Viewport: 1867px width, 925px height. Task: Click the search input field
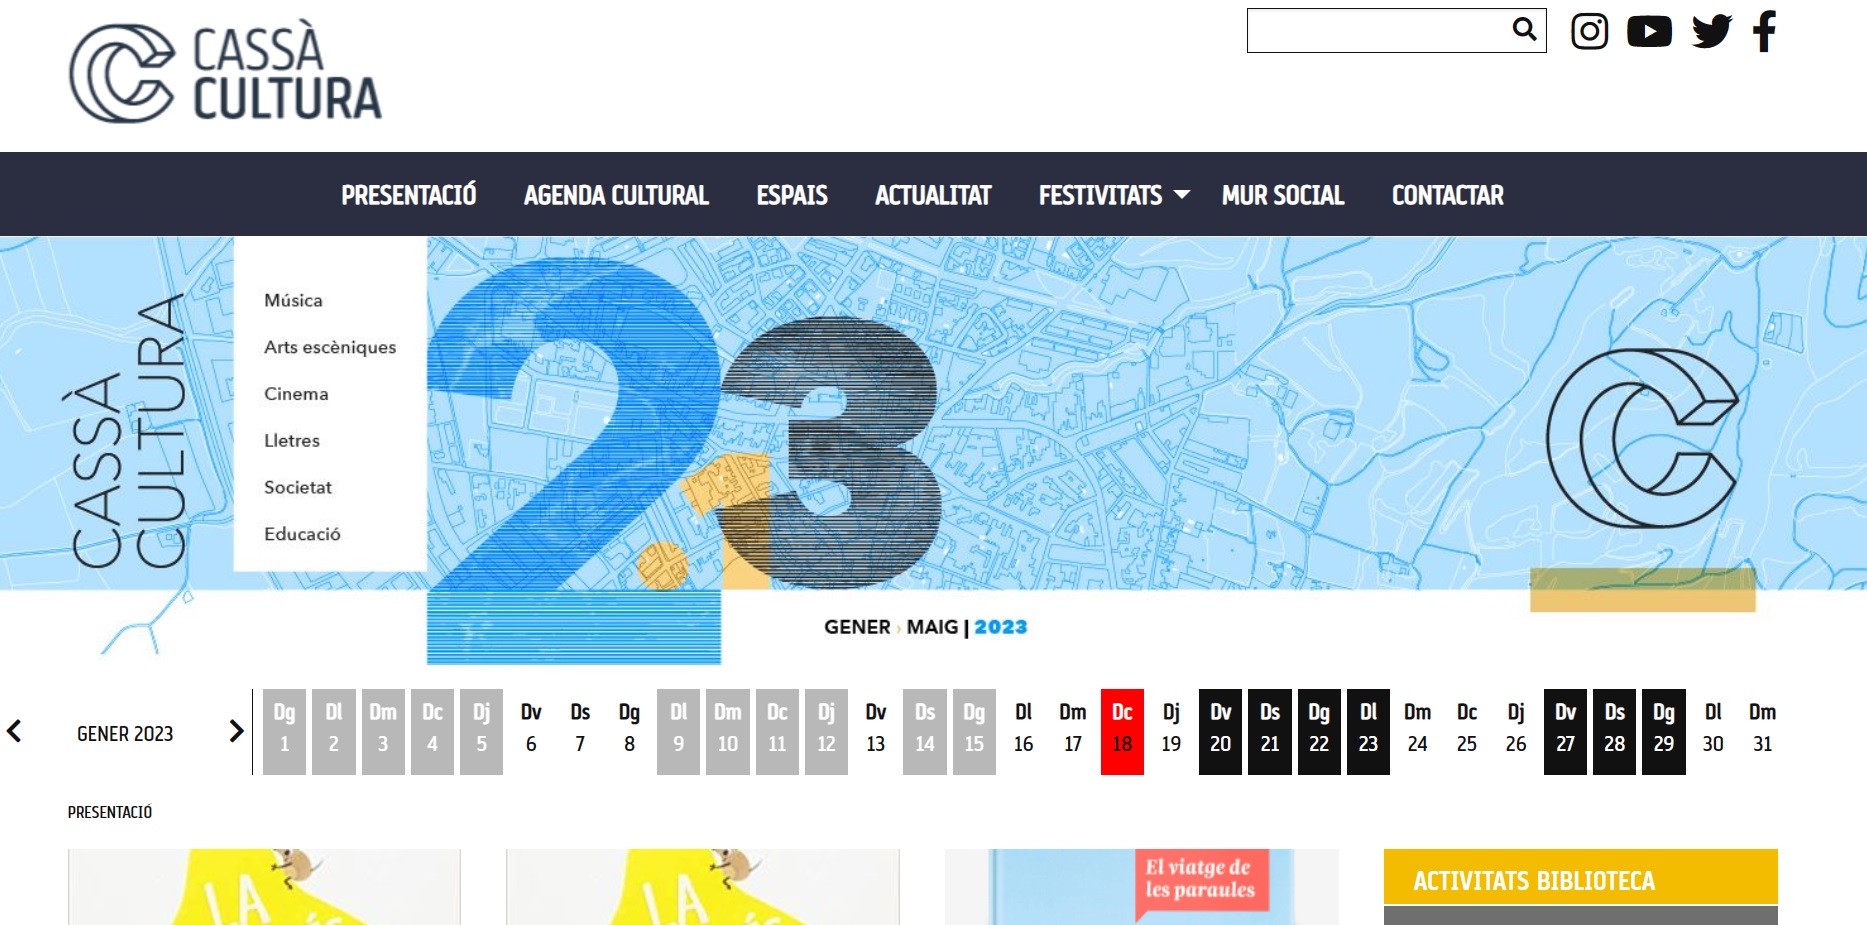[x=1378, y=30]
